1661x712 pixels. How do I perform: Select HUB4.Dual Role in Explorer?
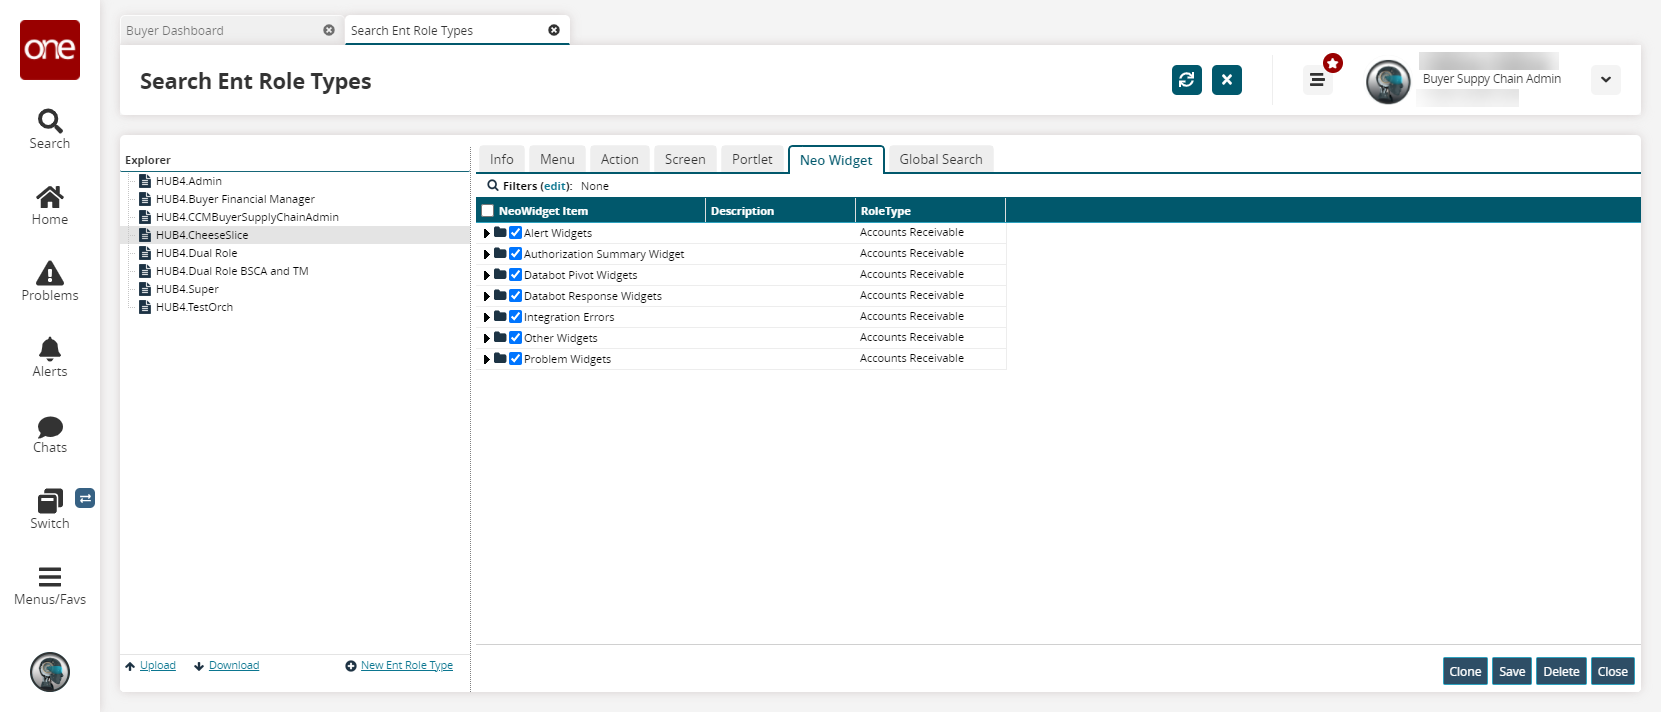click(x=196, y=253)
